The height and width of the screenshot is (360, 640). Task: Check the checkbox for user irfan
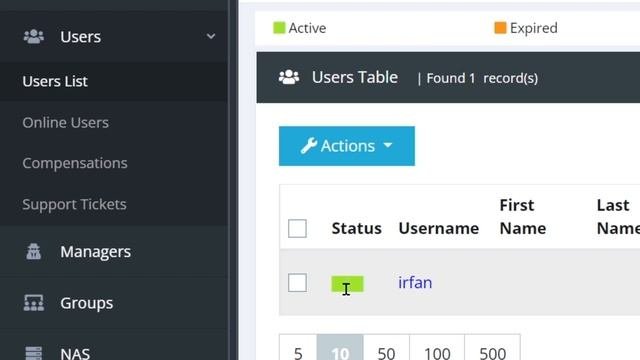297,282
